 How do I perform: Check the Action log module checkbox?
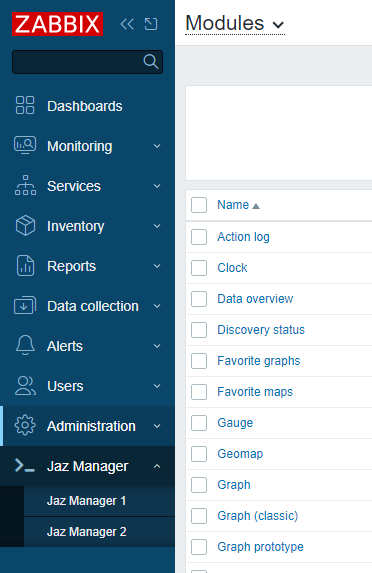pyautogui.click(x=199, y=237)
